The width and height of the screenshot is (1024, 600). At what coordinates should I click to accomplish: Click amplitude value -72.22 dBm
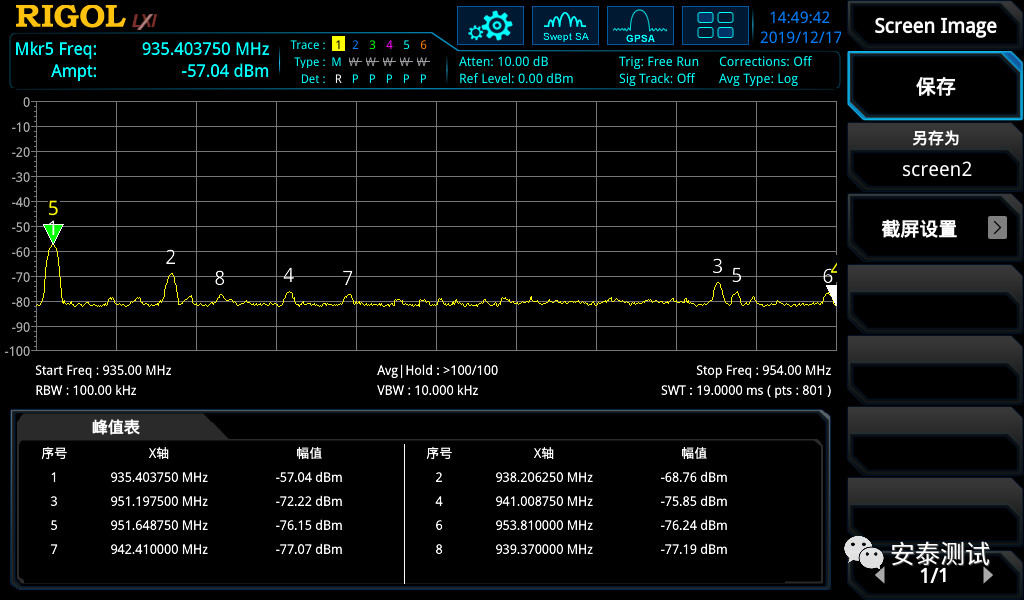click(309, 501)
